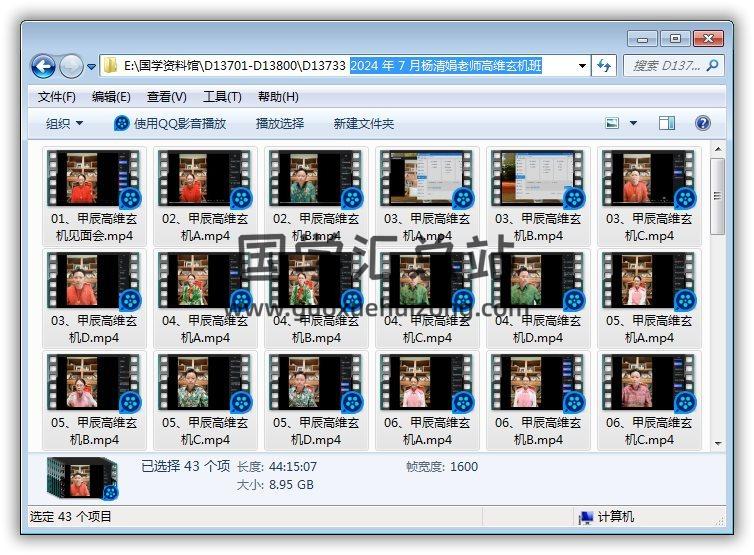The image size is (754, 555).
Task: Select video 05、甲辰高维玄机B.mp4 thumbnail
Action: 94,382
